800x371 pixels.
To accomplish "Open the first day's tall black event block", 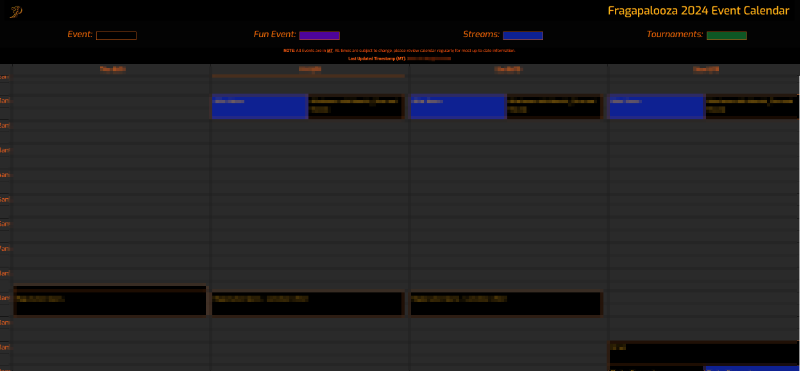I will (110, 301).
